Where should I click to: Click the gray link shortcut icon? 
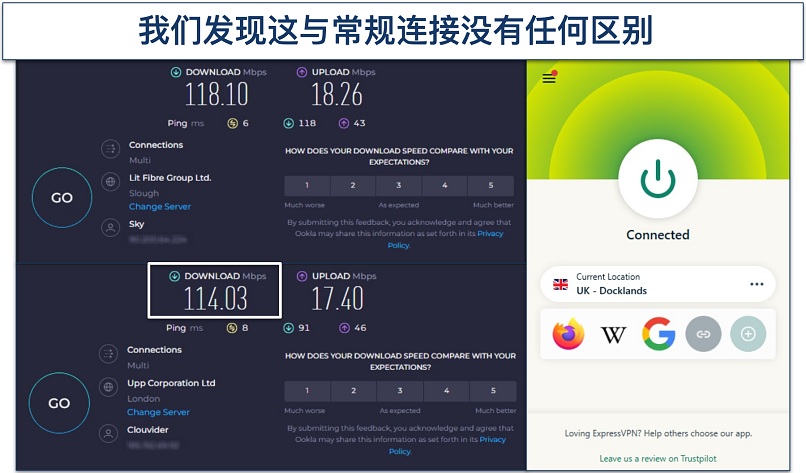coord(703,334)
